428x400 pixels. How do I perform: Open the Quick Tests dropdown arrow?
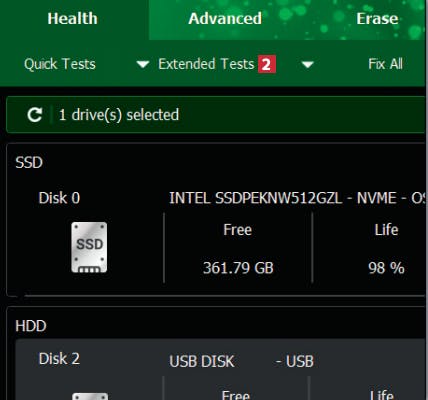[x=143, y=64]
